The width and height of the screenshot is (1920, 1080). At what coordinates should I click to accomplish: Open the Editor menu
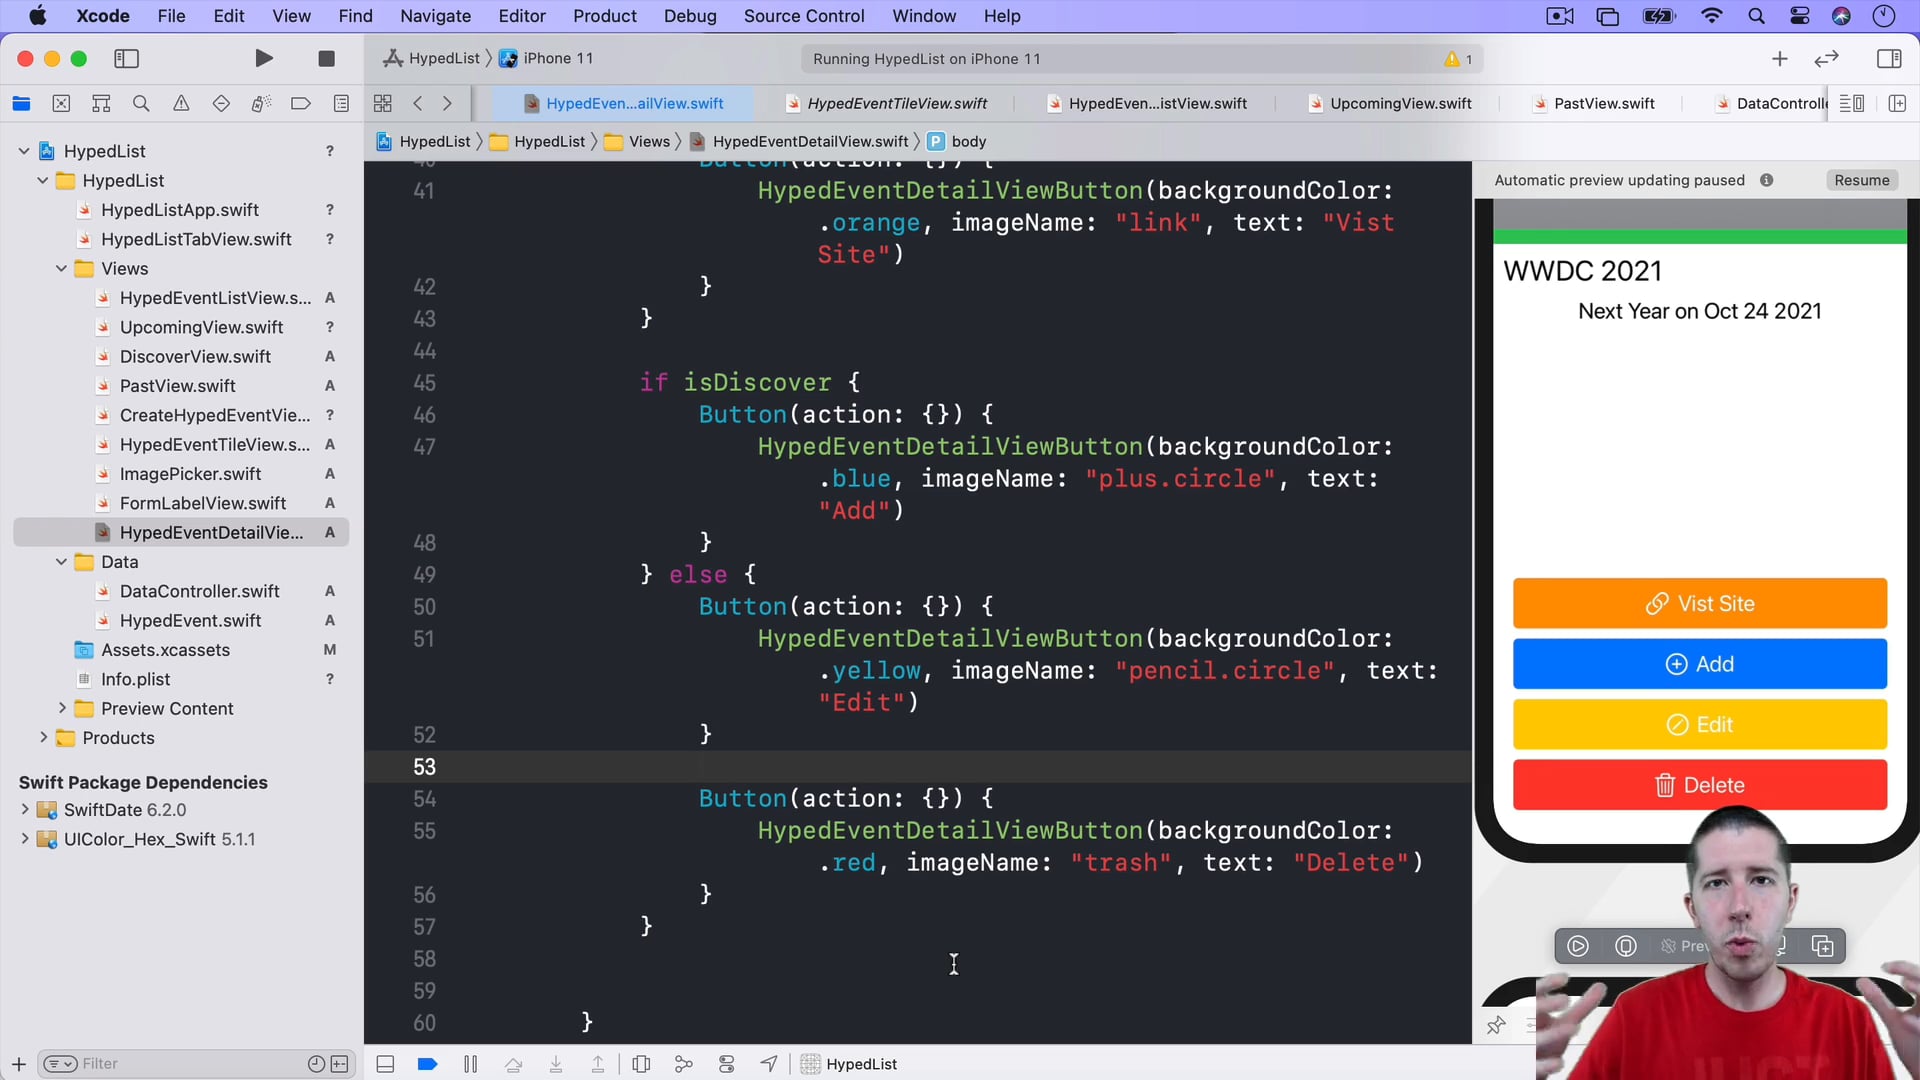(522, 16)
